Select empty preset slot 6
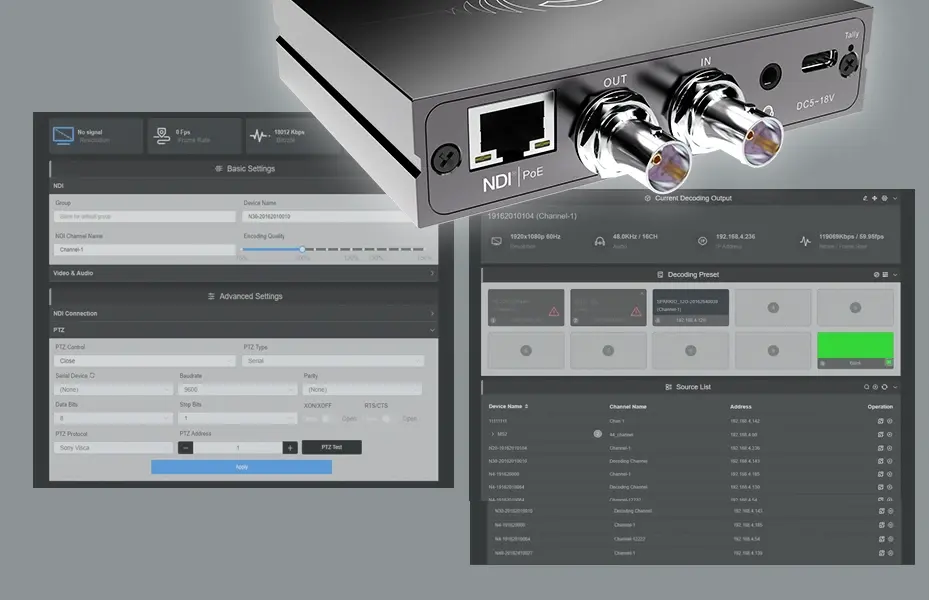This screenshot has width=929, height=600. 526,351
